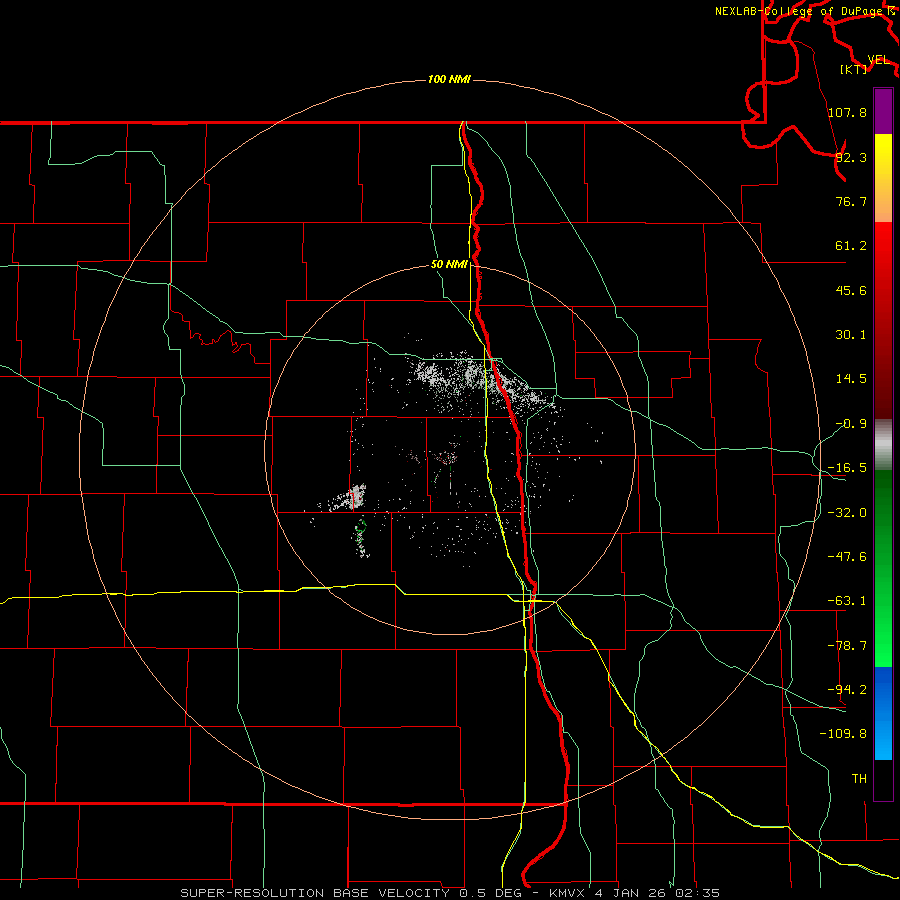Screen dimensions: 900x900
Task: Click the 100 NMI range ring label
Action: (x=449, y=79)
